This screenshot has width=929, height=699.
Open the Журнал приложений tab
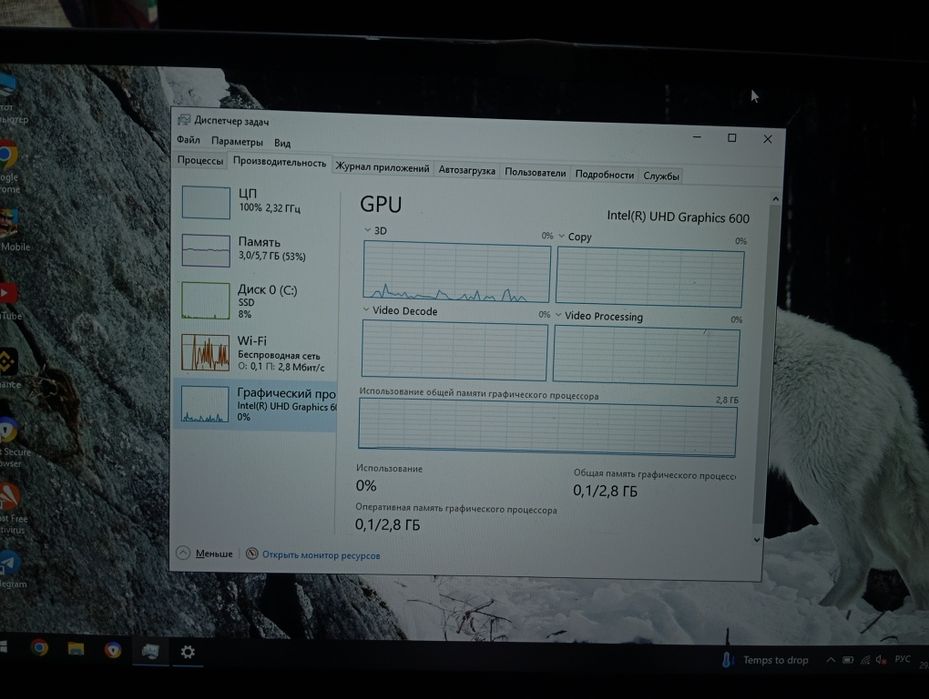382,167
